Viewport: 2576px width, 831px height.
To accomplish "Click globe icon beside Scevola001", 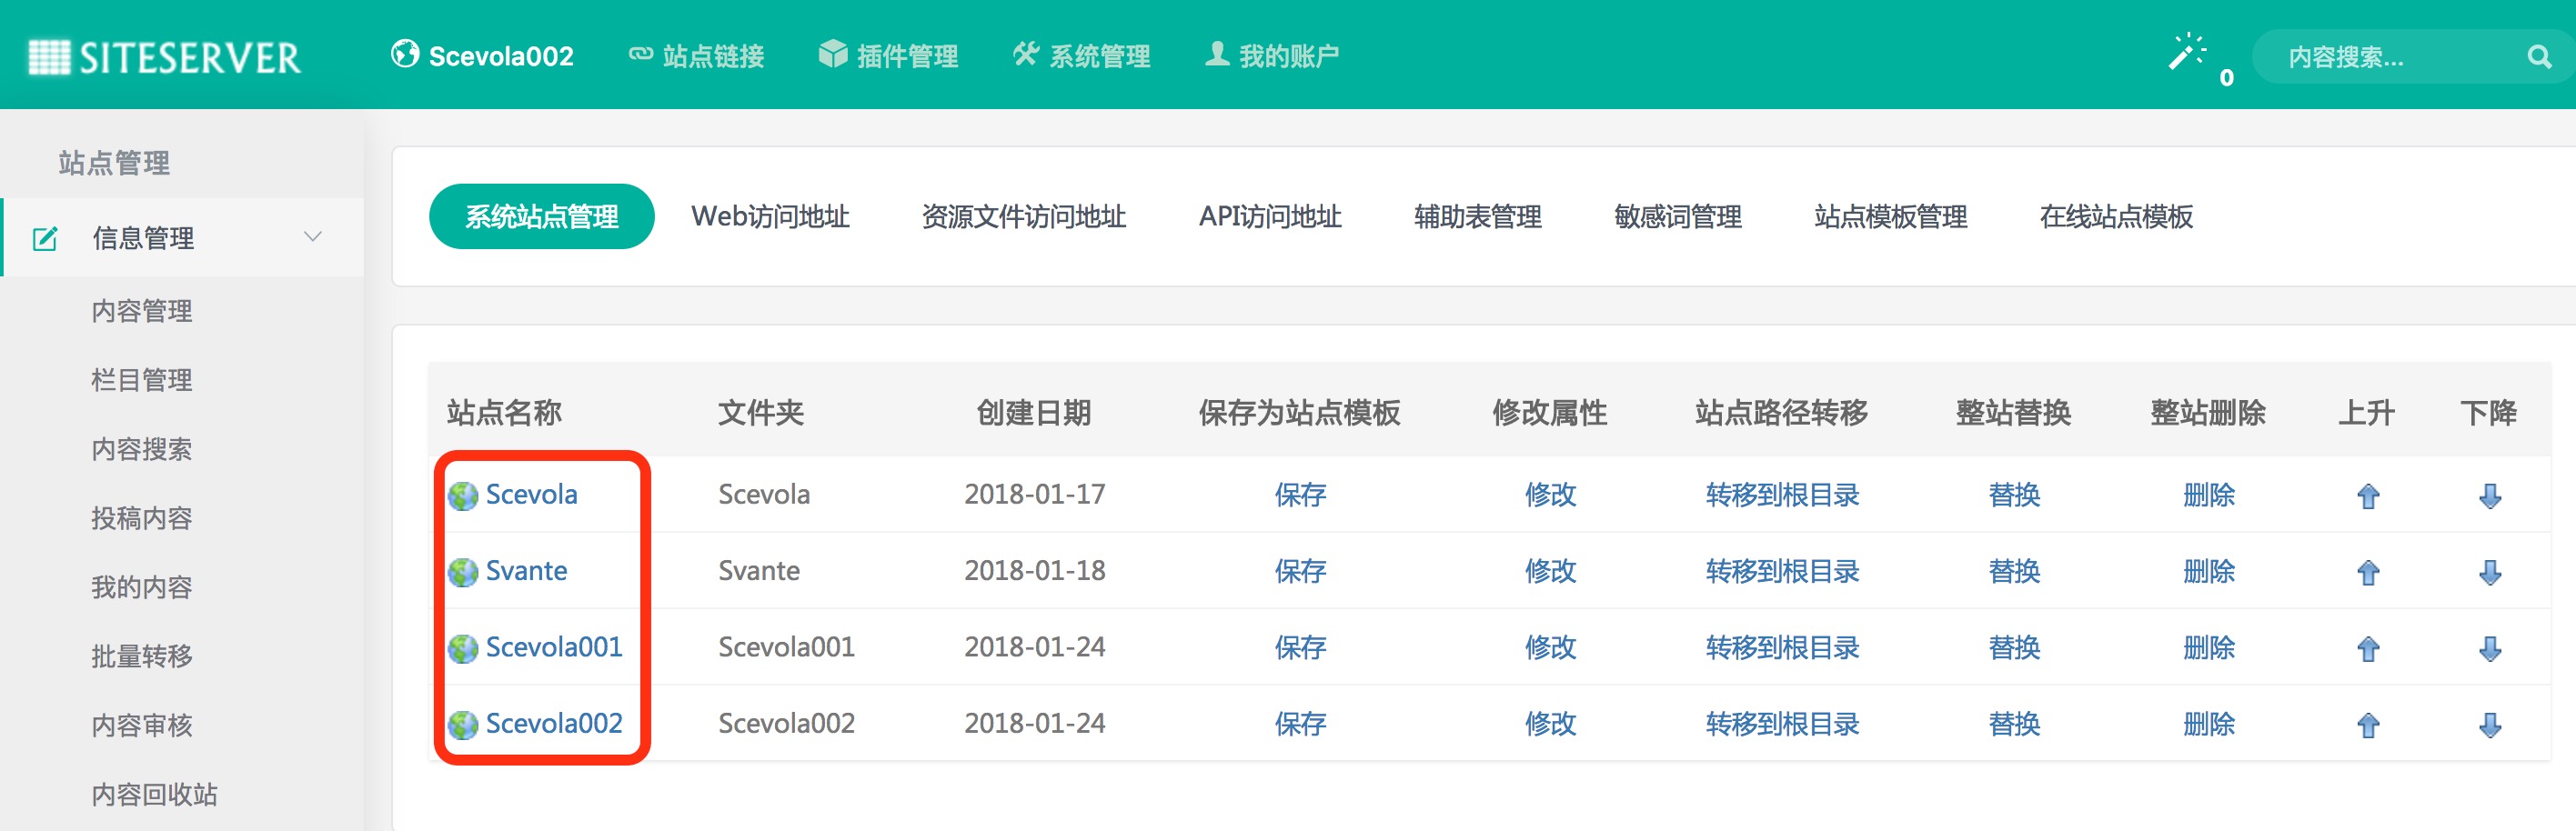I will tap(463, 648).
